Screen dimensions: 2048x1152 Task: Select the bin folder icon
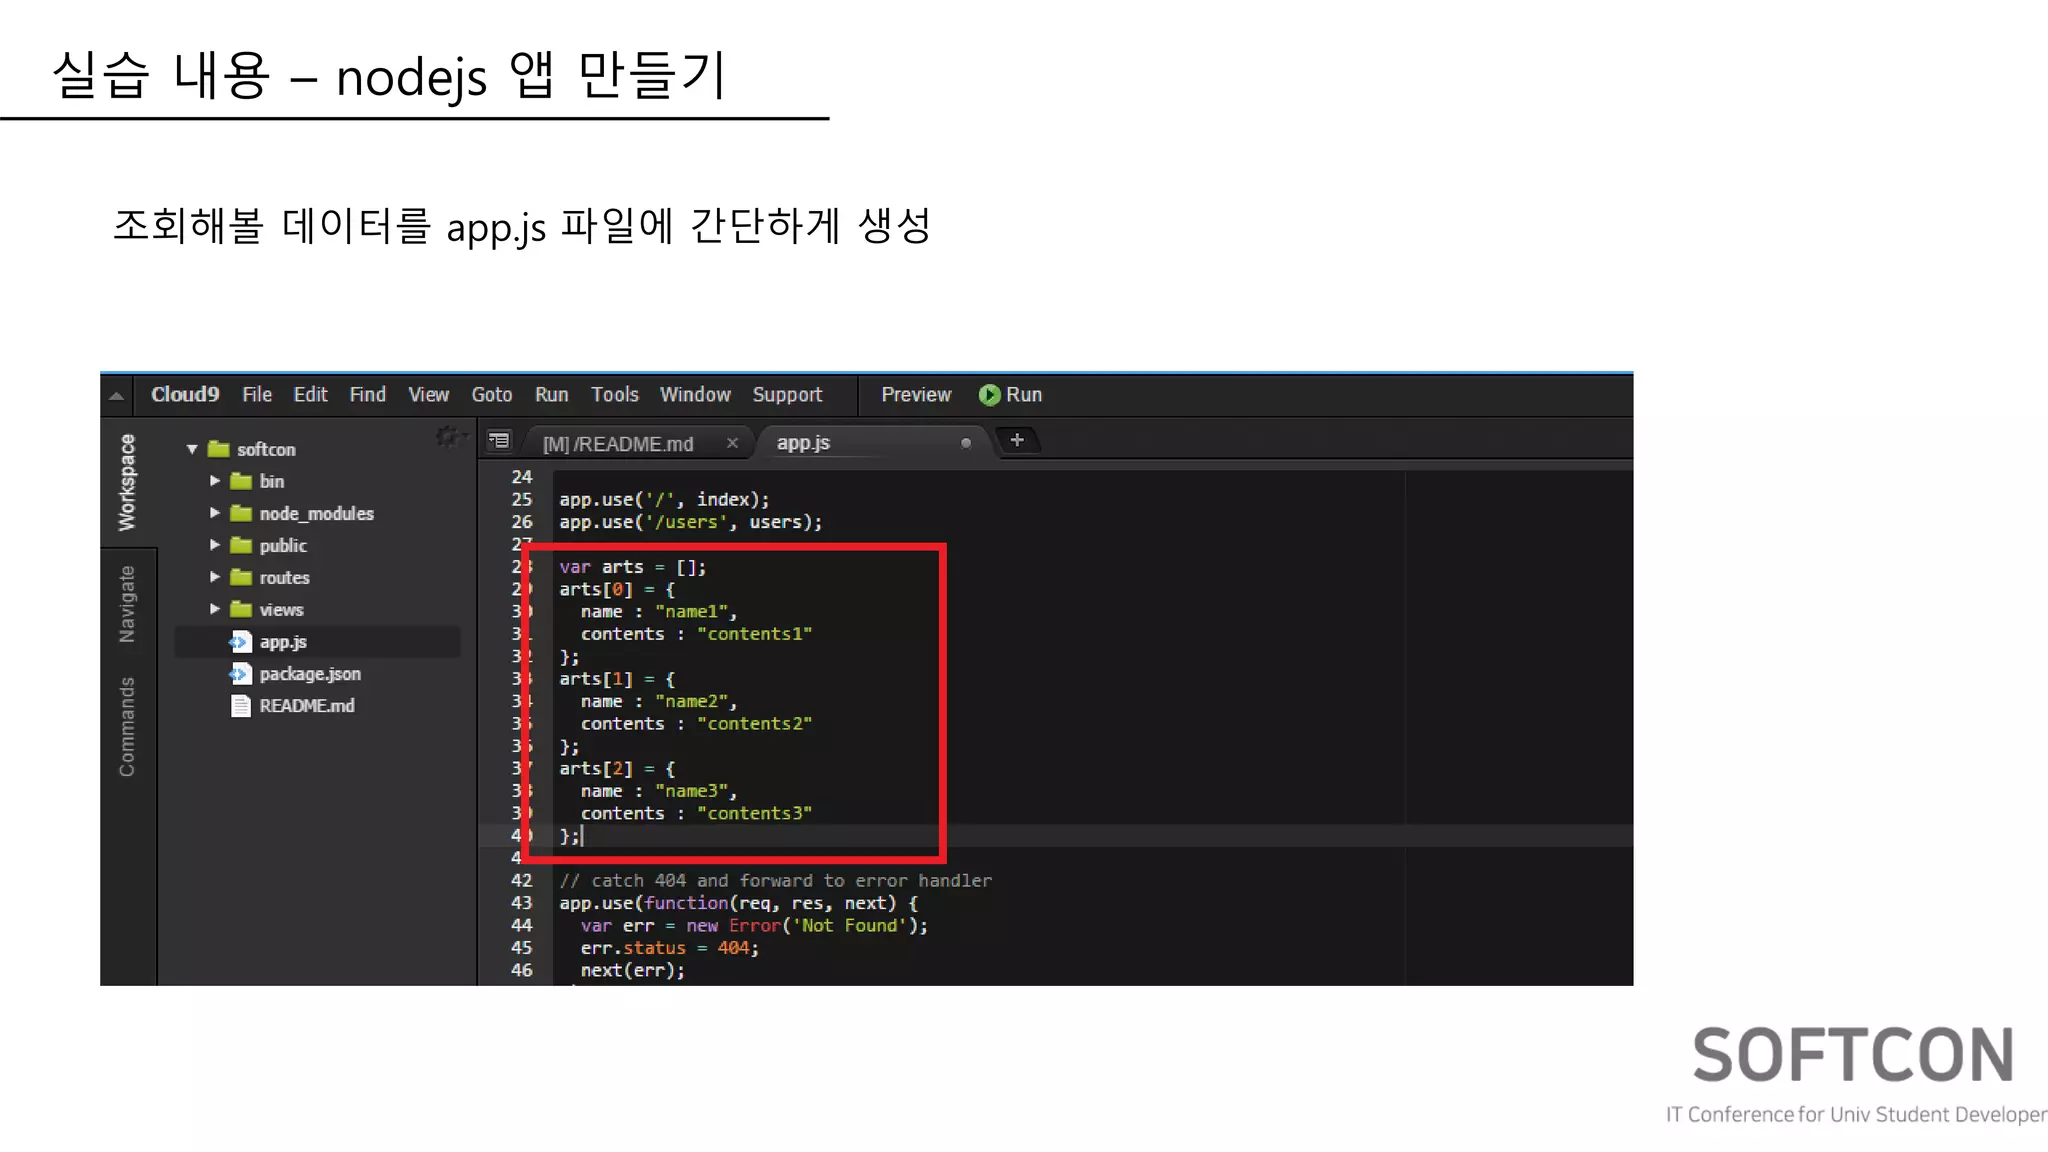tap(241, 481)
